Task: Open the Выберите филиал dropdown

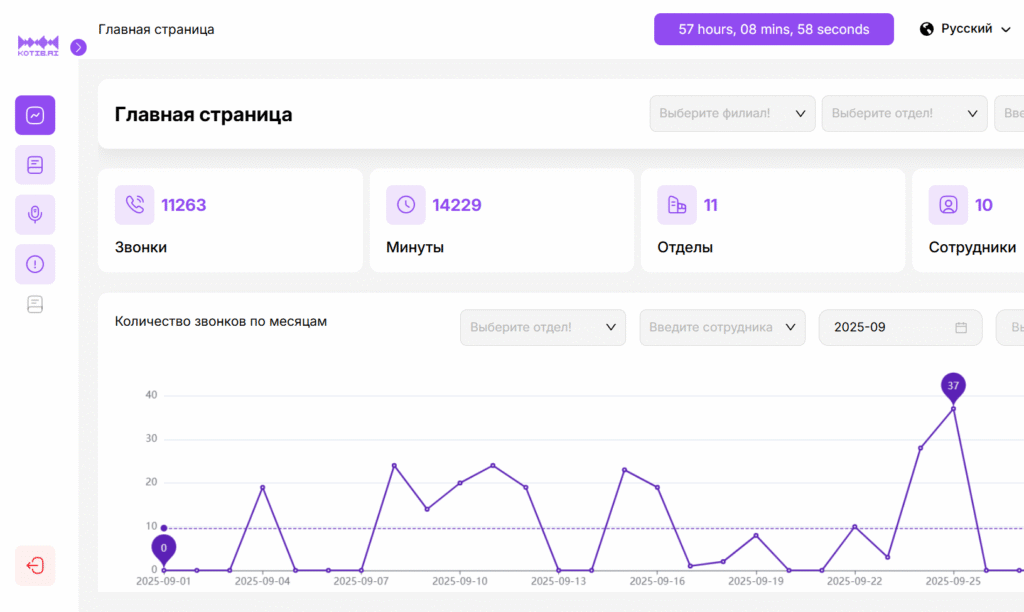Action: [732, 114]
